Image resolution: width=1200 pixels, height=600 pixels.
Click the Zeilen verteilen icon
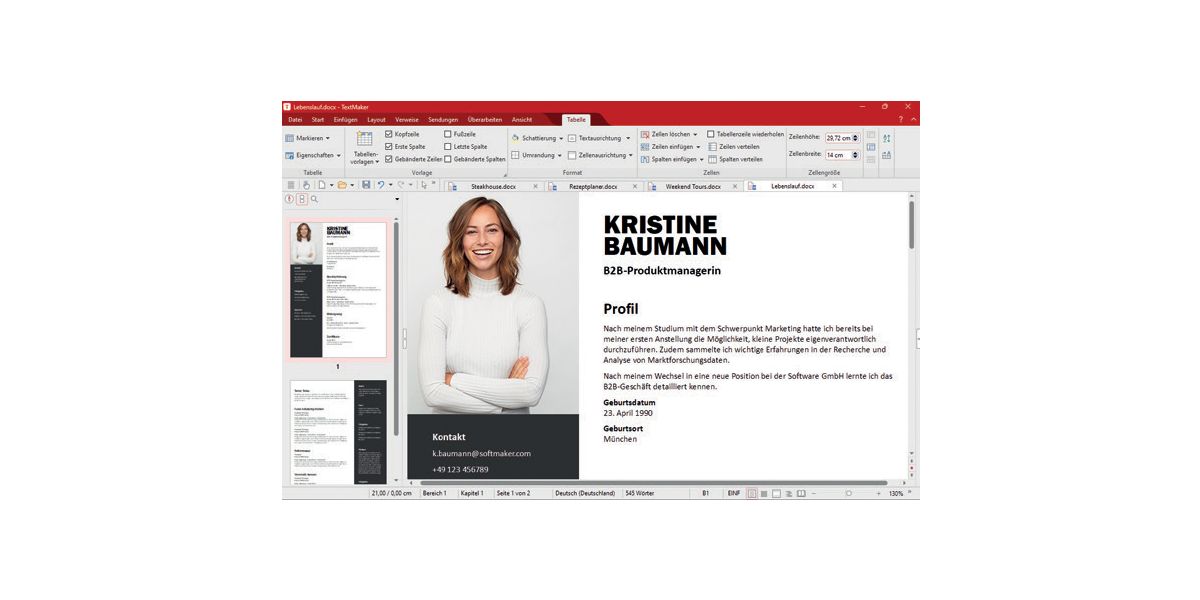pos(713,146)
